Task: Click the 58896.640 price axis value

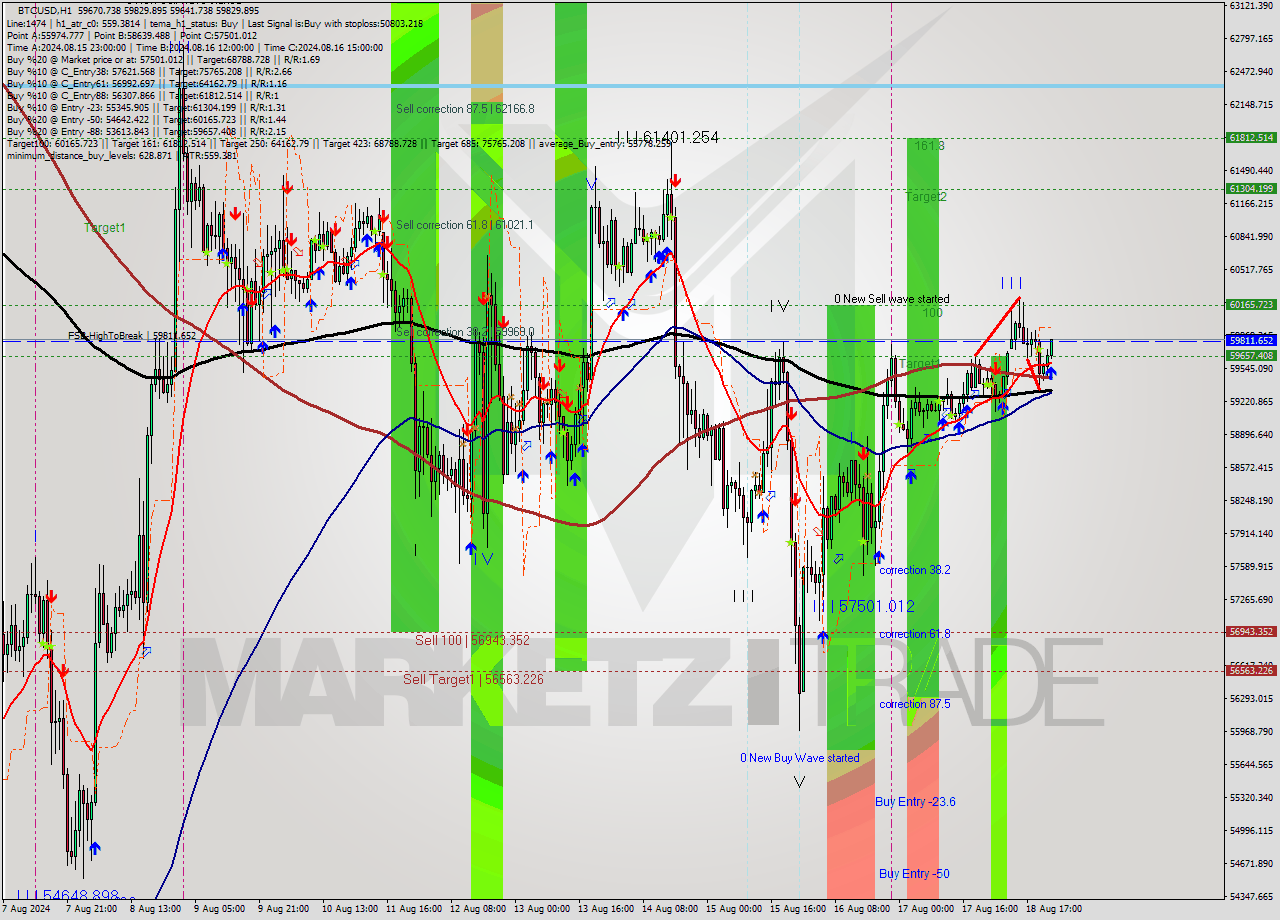Action: (1251, 435)
